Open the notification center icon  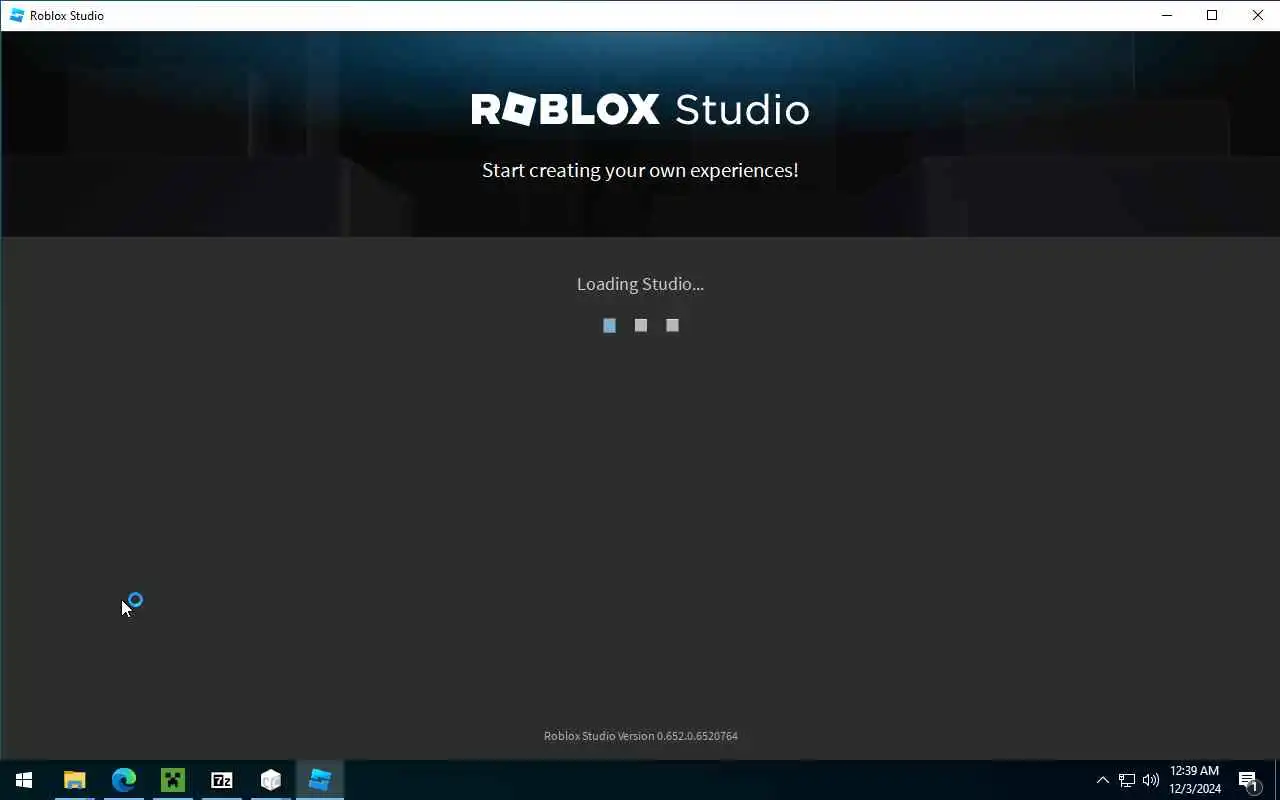click(x=1248, y=780)
